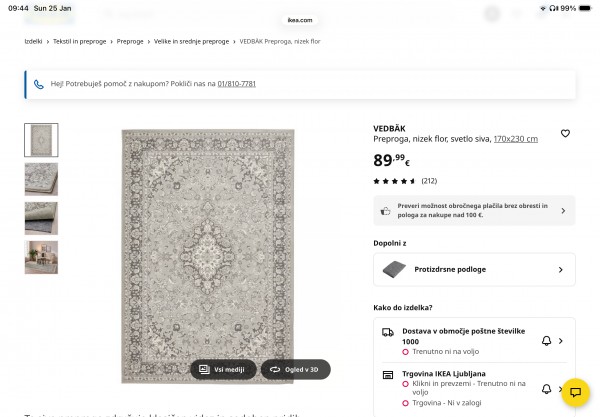Expand instalment payment info chevron
The height and width of the screenshot is (417, 600).
562,211
